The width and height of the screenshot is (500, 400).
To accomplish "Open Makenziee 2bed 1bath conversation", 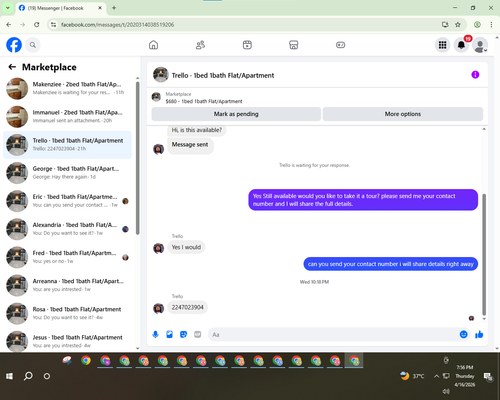I will tap(67, 88).
